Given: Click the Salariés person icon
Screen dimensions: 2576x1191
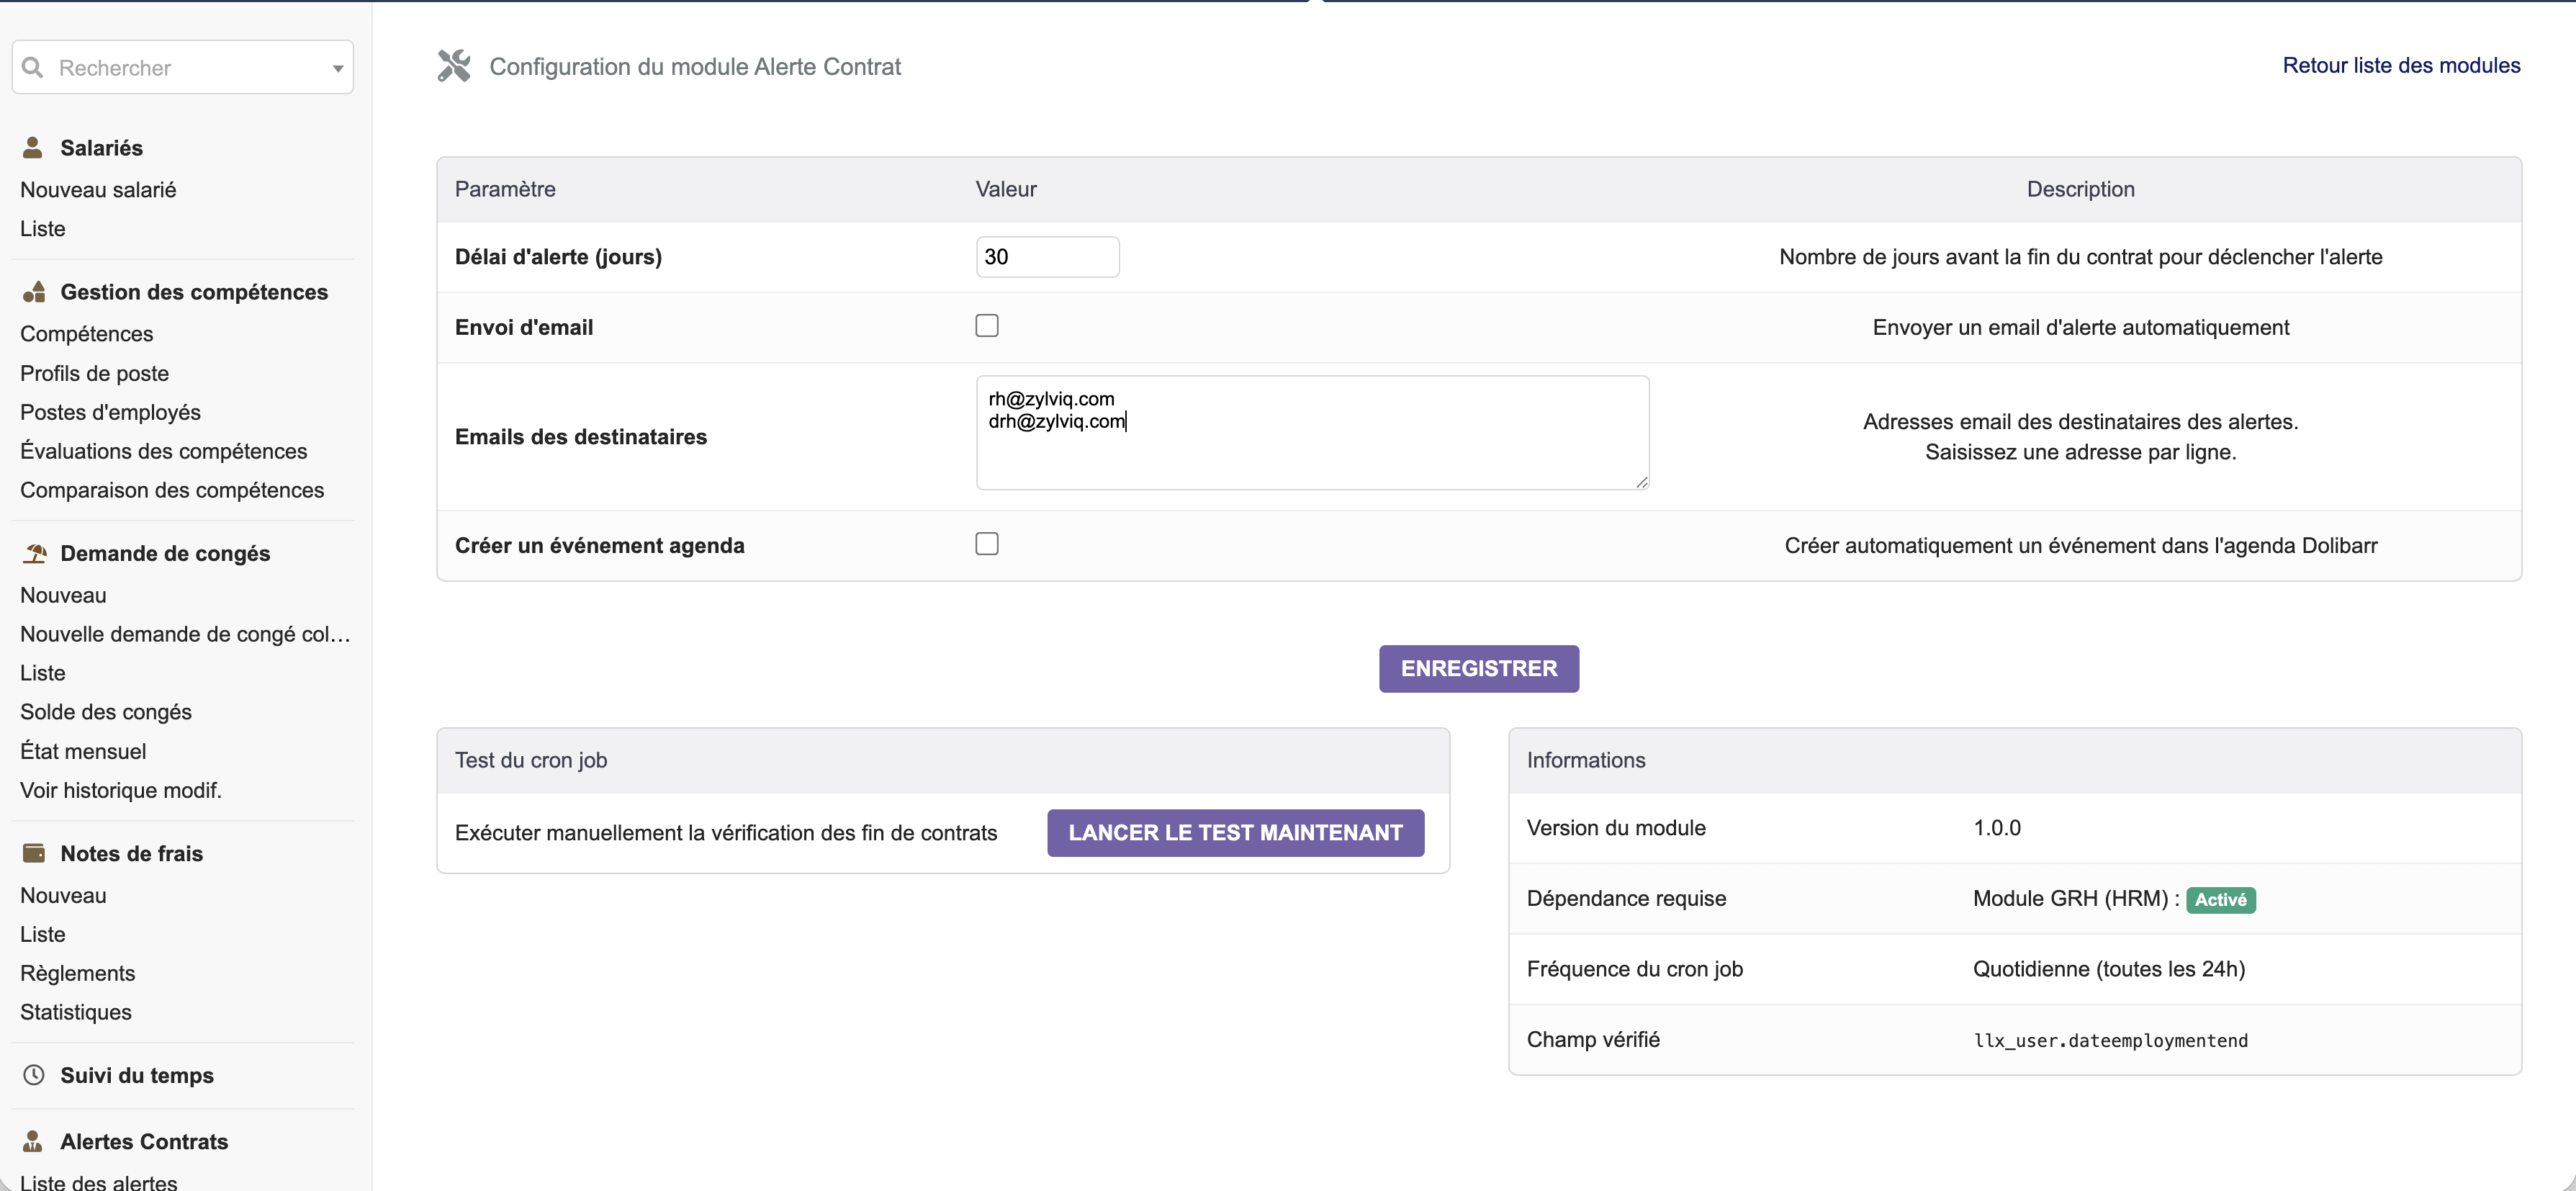Looking at the screenshot, I should point(33,148).
